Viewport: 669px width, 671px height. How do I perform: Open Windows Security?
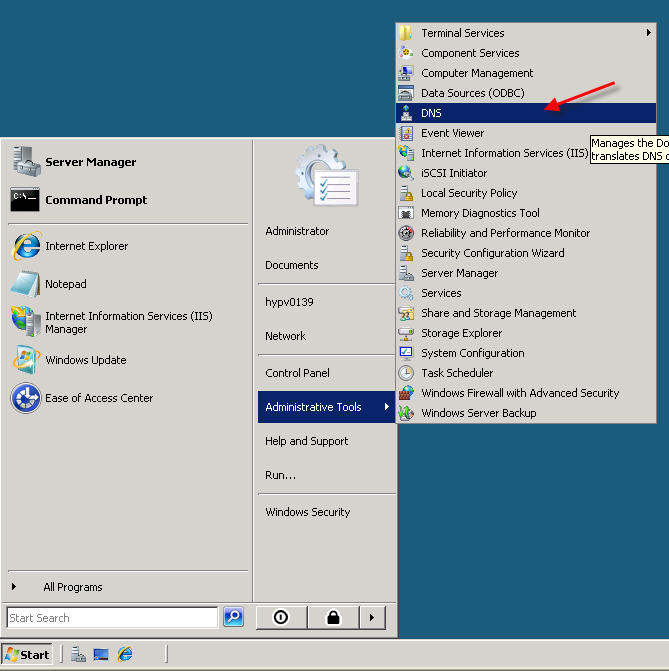pos(308,512)
